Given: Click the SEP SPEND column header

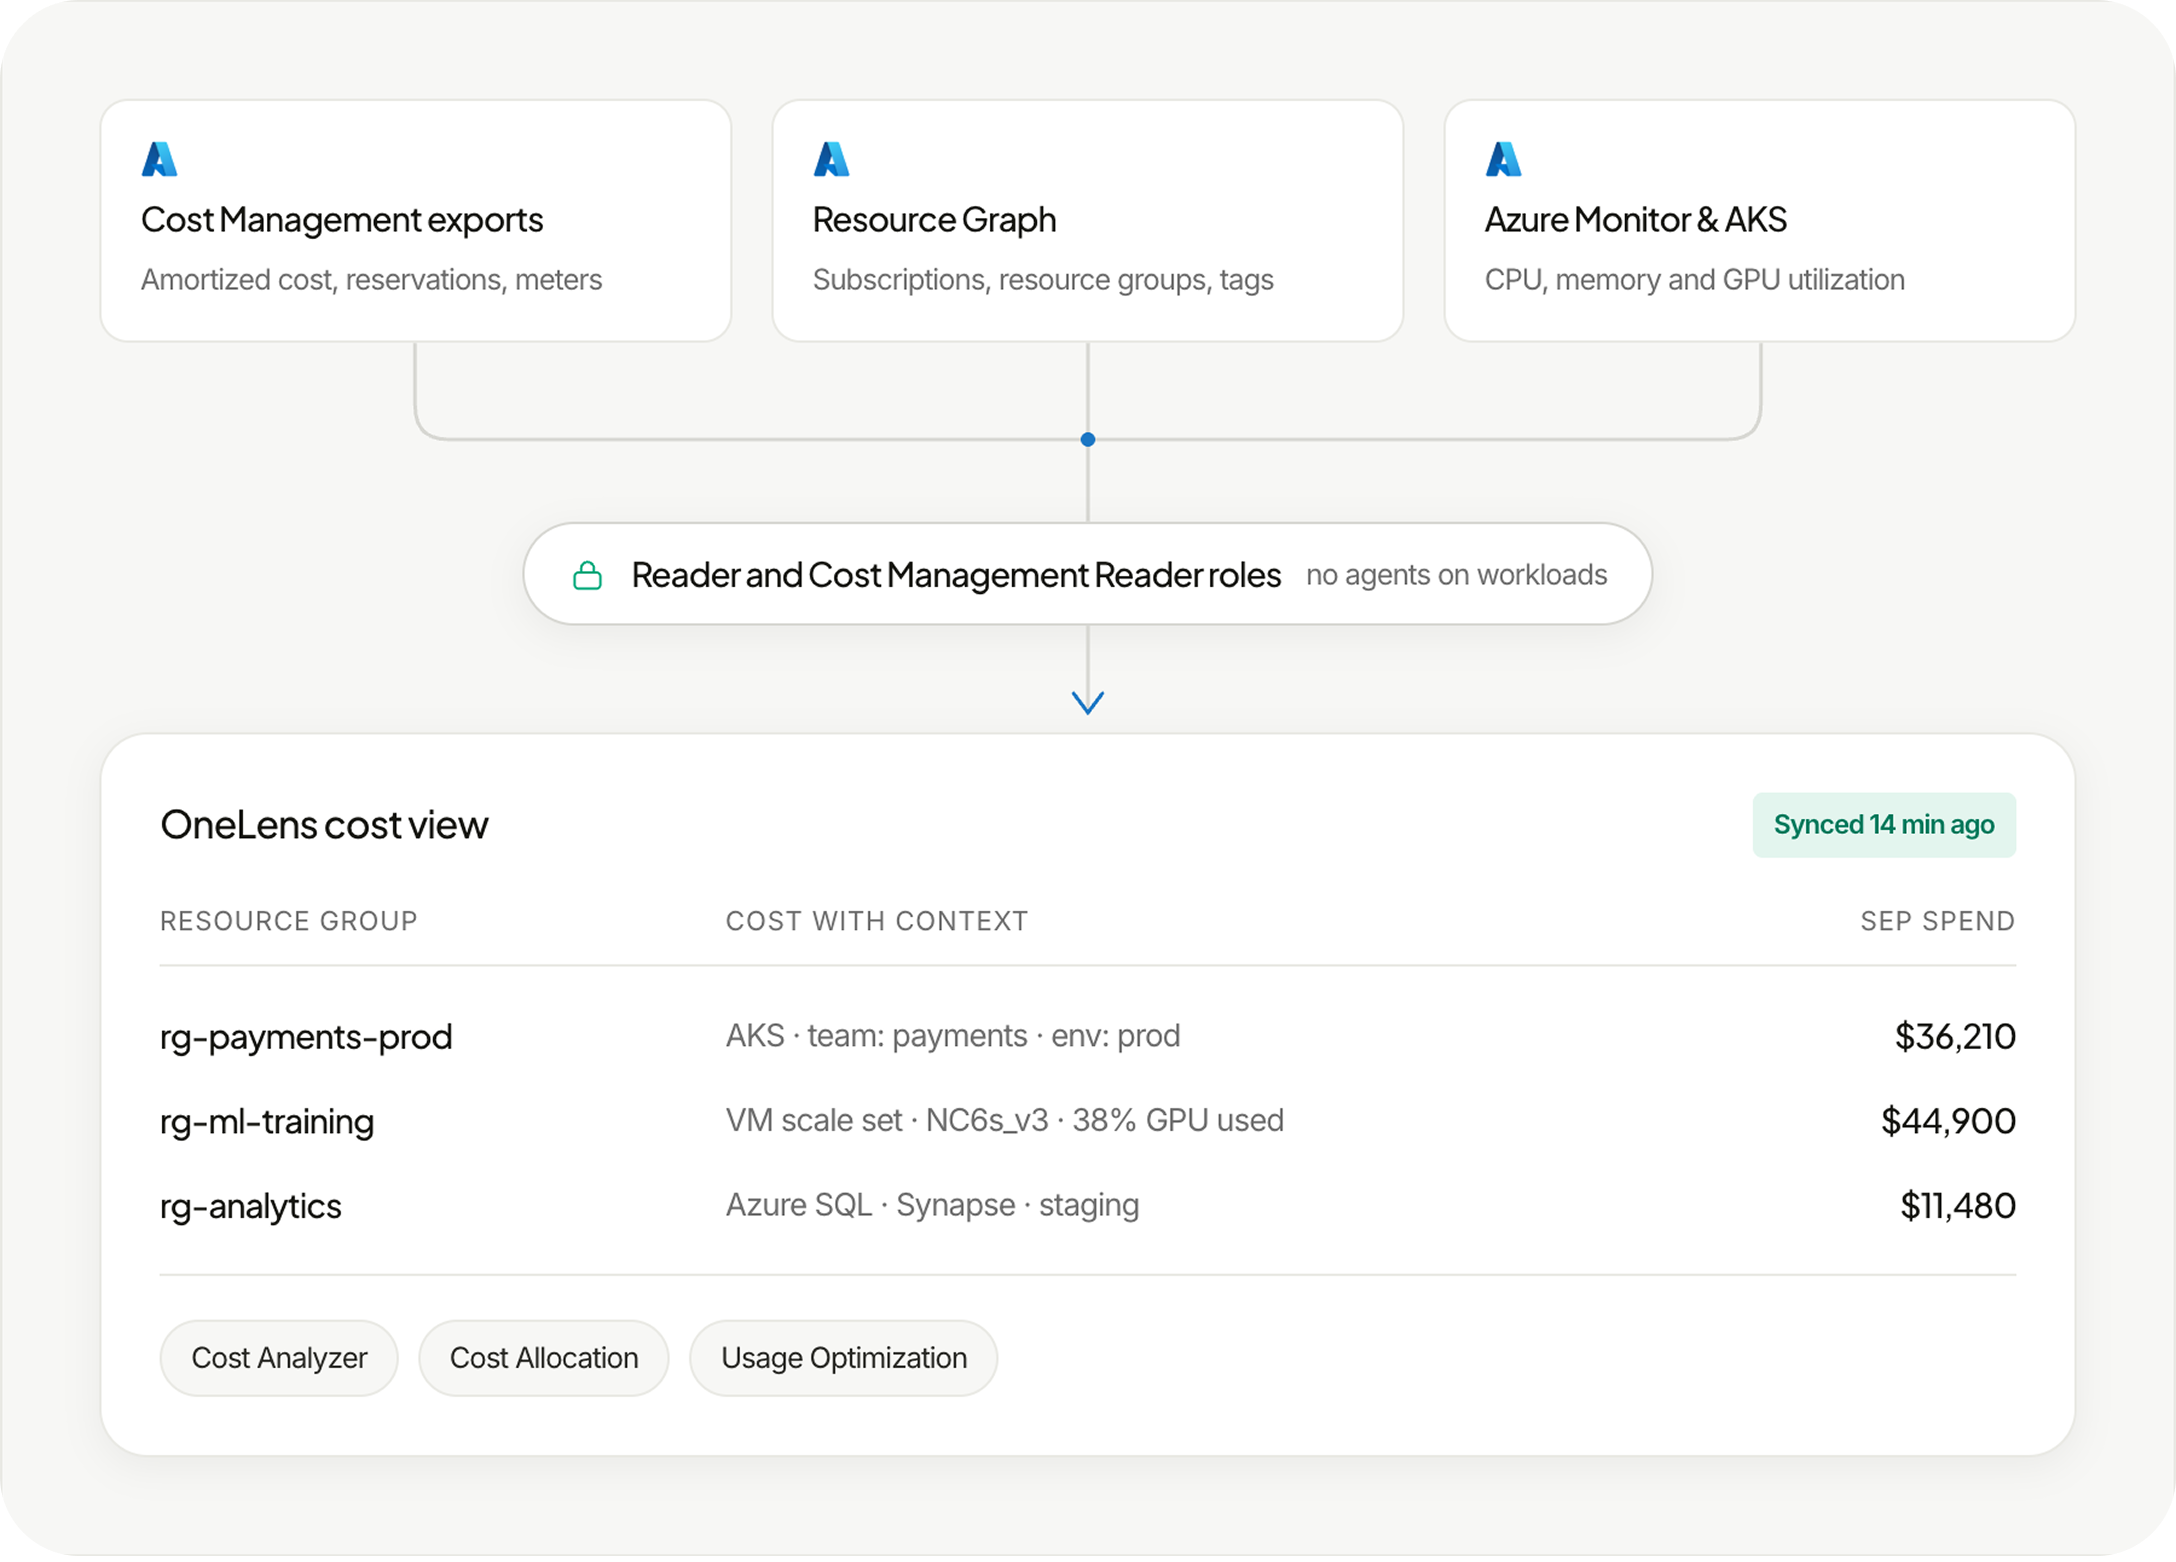Looking at the screenshot, I should click(1938, 921).
